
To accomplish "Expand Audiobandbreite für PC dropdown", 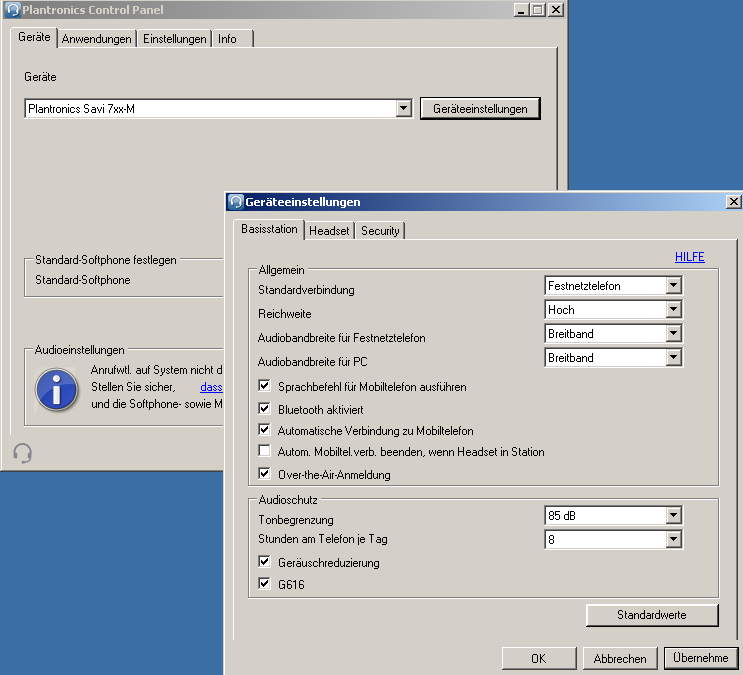I will pyautogui.click(x=613, y=357).
